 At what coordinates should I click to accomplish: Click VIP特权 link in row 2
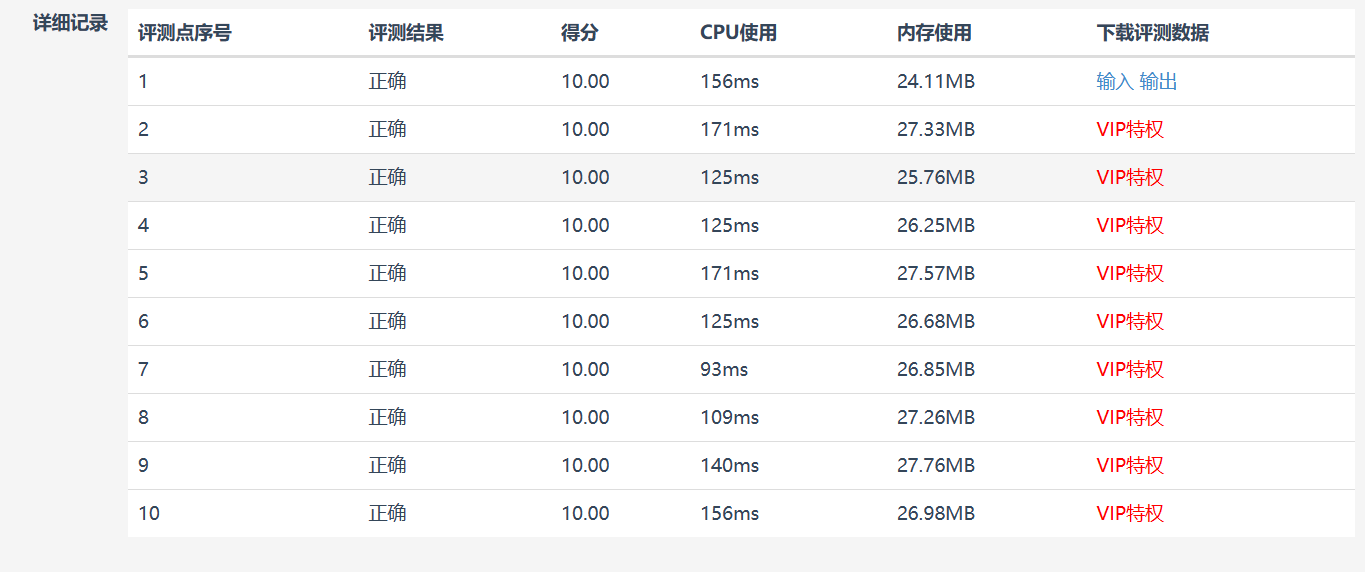click(1130, 130)
